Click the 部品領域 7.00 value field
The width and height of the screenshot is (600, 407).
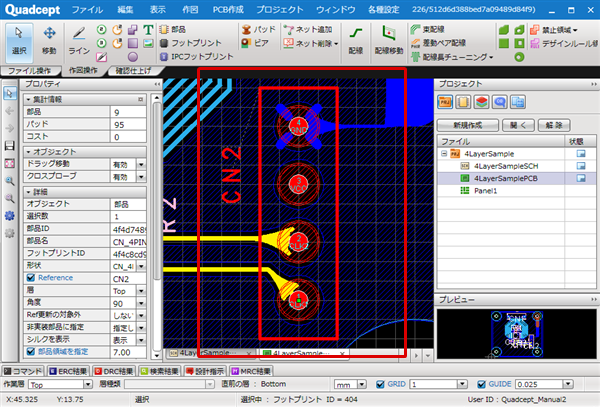[x=129, y=352]
